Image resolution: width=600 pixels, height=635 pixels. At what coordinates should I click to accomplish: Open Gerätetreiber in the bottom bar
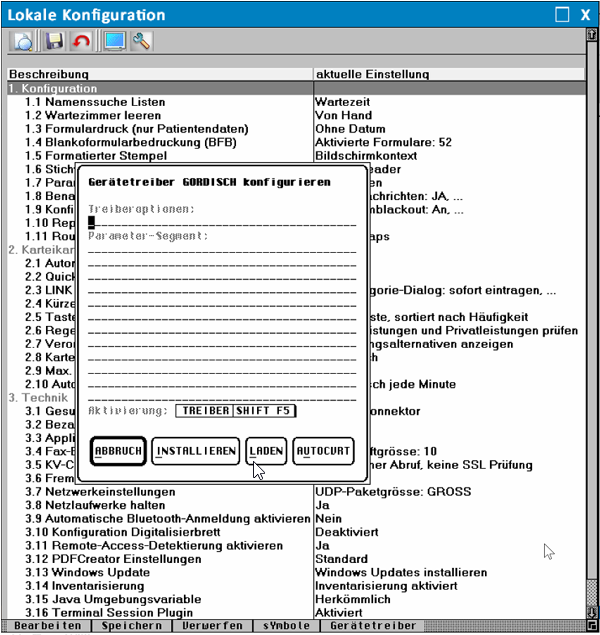373,626
